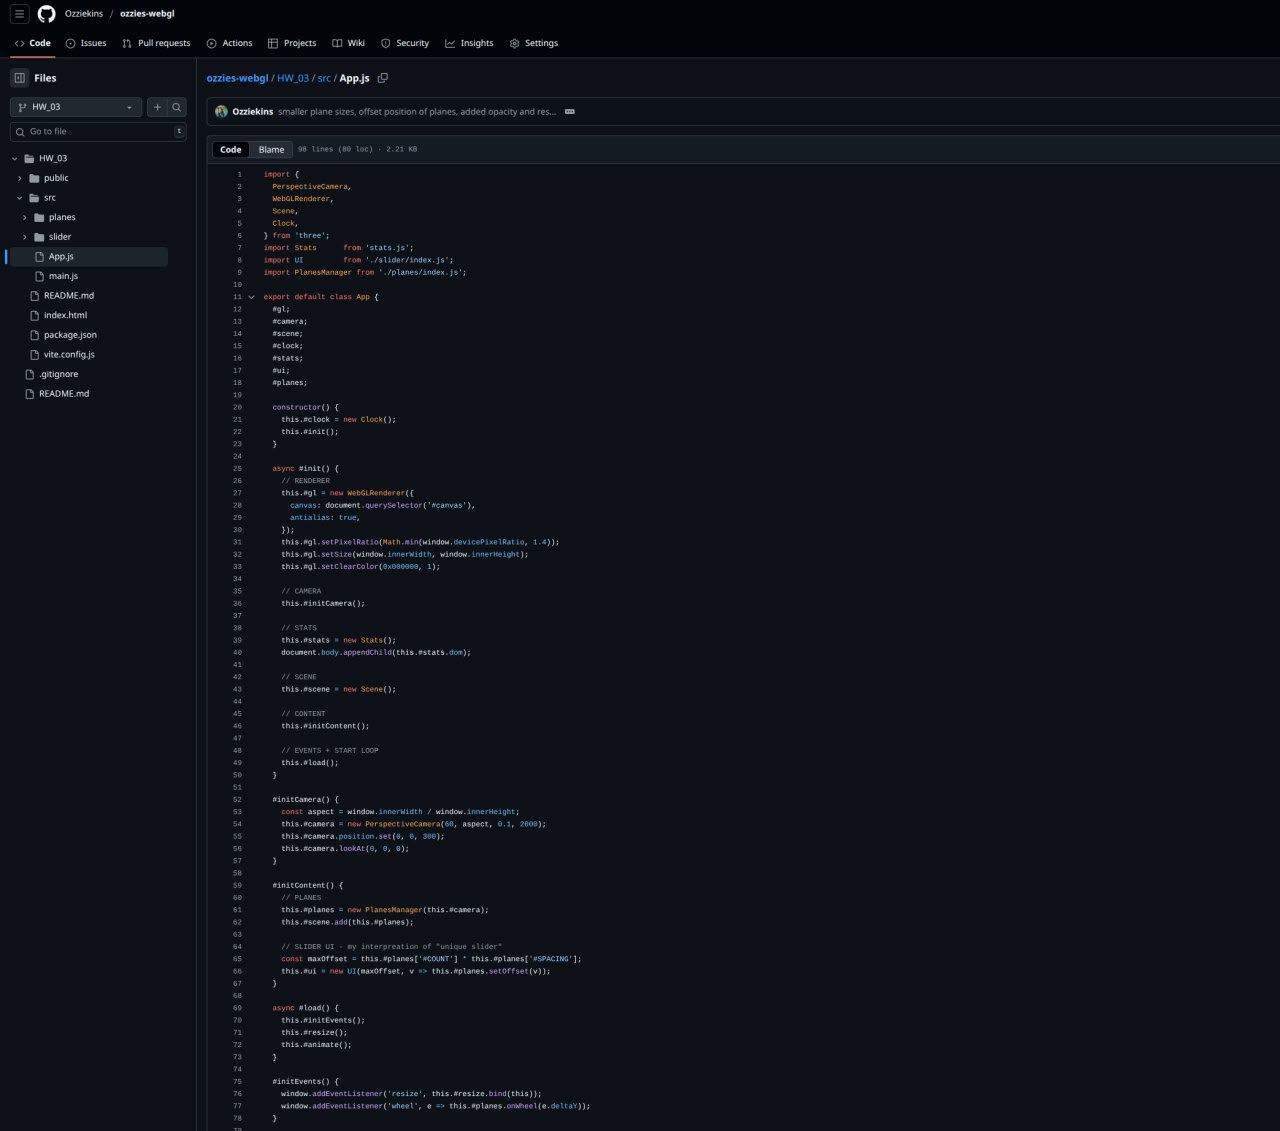Open the package.json file
1280x1131 pixels.
[70, 335]
